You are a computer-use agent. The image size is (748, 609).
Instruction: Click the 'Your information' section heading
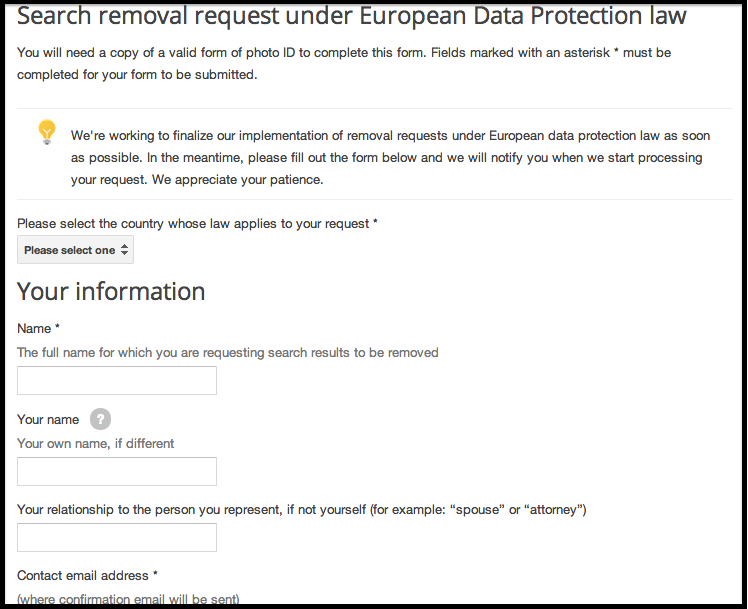click(x=111, y=291)
